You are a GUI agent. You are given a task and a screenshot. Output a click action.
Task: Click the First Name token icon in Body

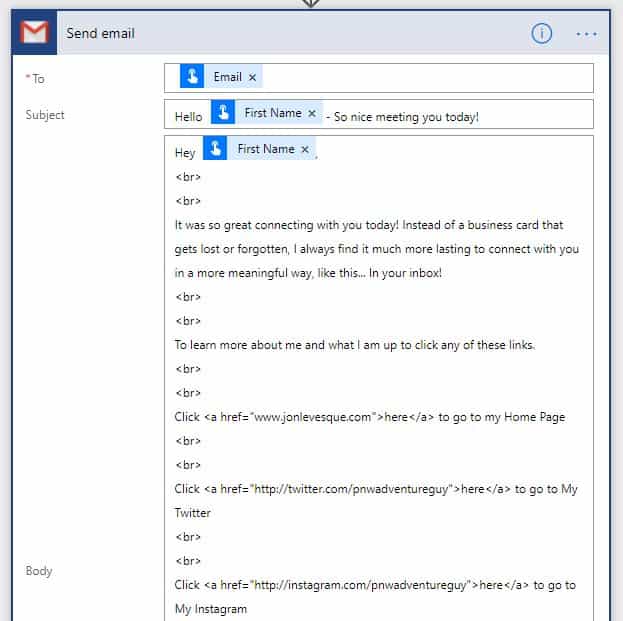point(216,149)
